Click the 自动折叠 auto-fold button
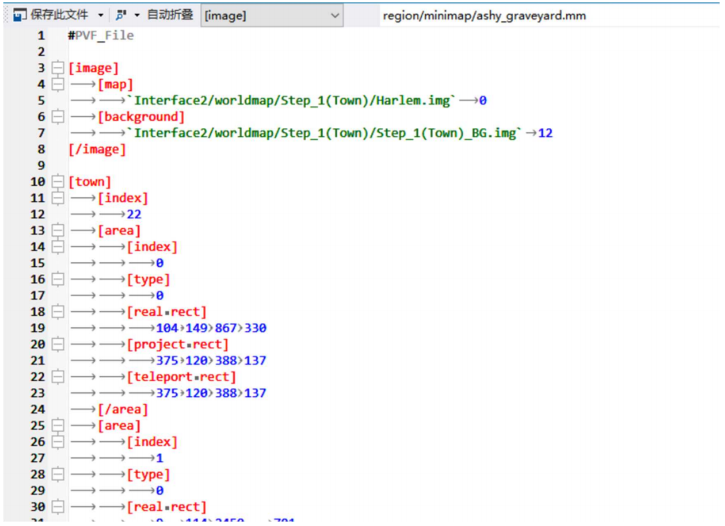This screenshot has width=725, height=526. [x=169, y=15]
